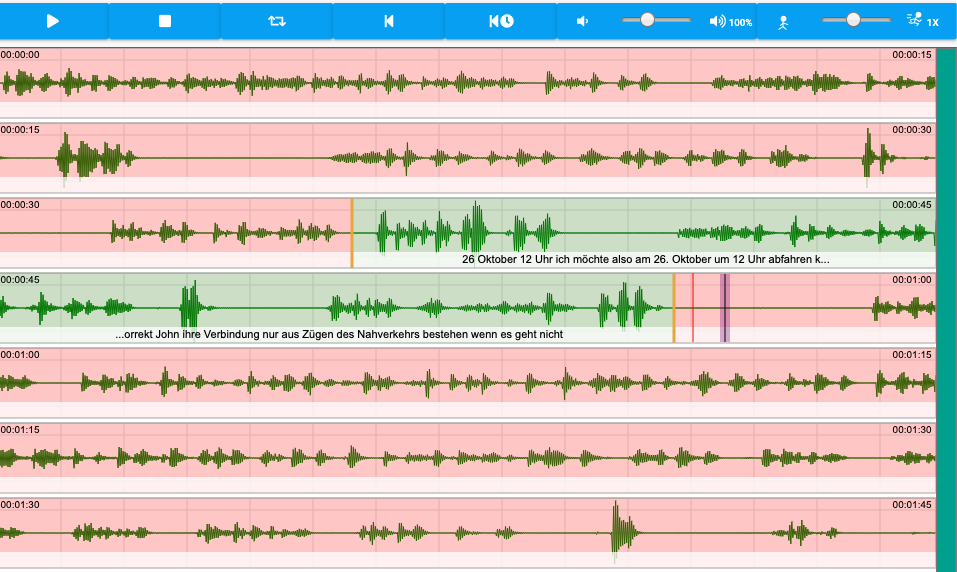
Task: Click the red cursor line in fourth row
Action: [x=692, y=307]
